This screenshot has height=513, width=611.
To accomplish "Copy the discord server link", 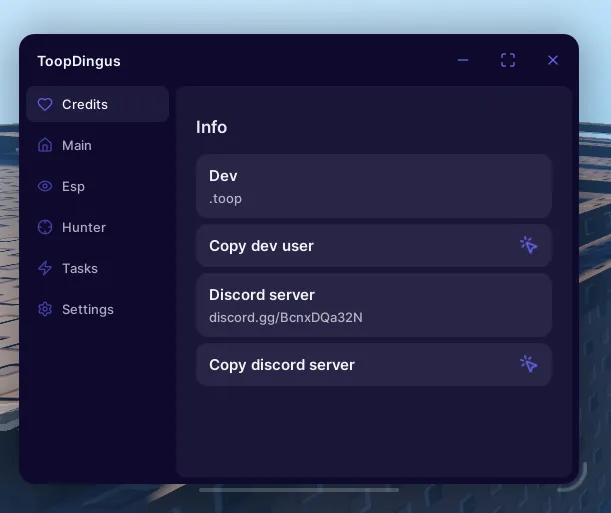I will click(x=374, y=365).
